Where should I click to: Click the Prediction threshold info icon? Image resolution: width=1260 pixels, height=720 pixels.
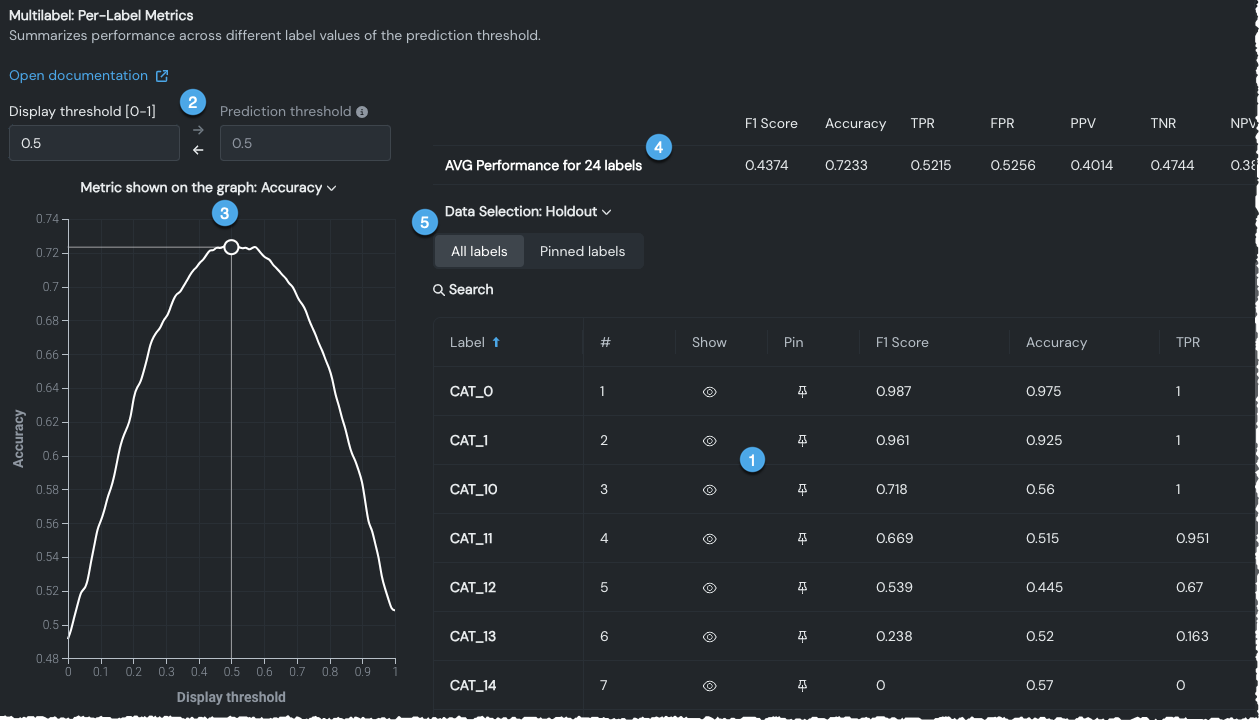point(362,112)
